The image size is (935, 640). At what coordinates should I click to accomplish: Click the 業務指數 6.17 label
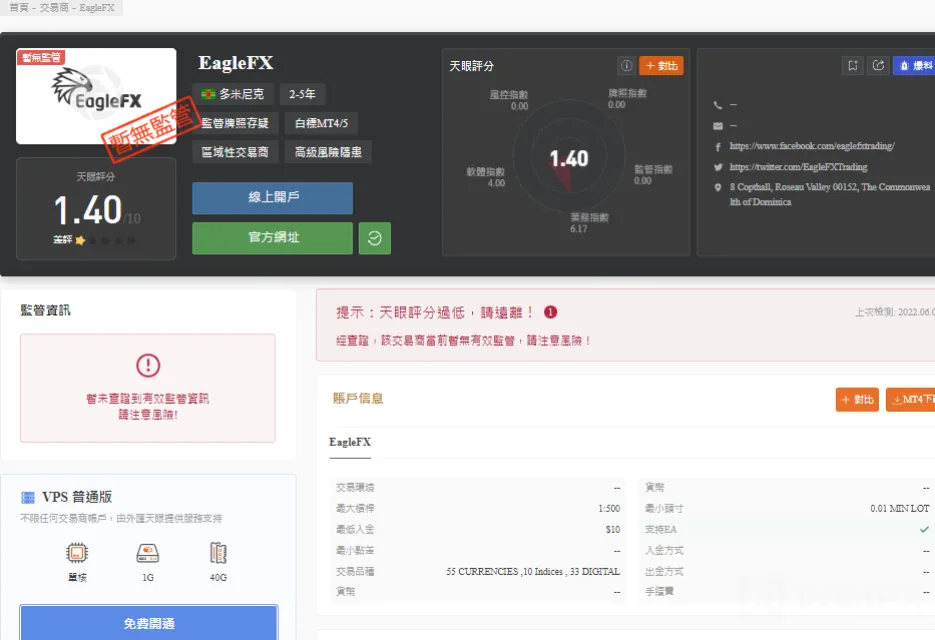coord(589,223)
